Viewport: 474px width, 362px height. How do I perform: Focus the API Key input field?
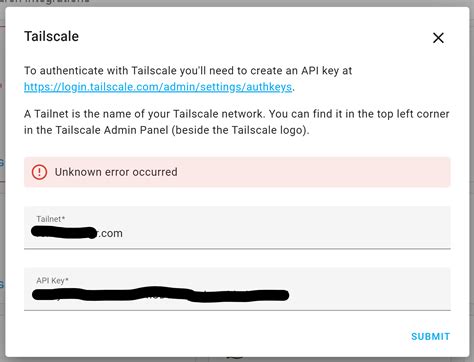(x=237, y=289)
